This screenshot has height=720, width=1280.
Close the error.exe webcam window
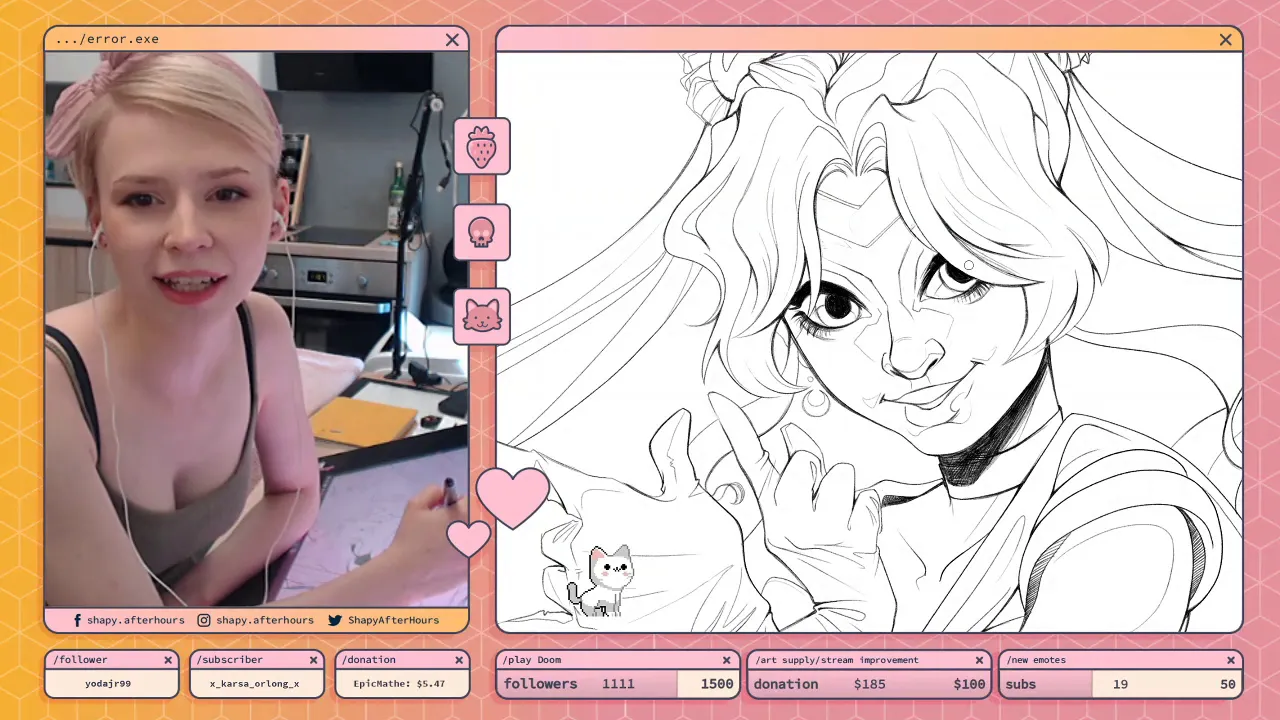452,40
